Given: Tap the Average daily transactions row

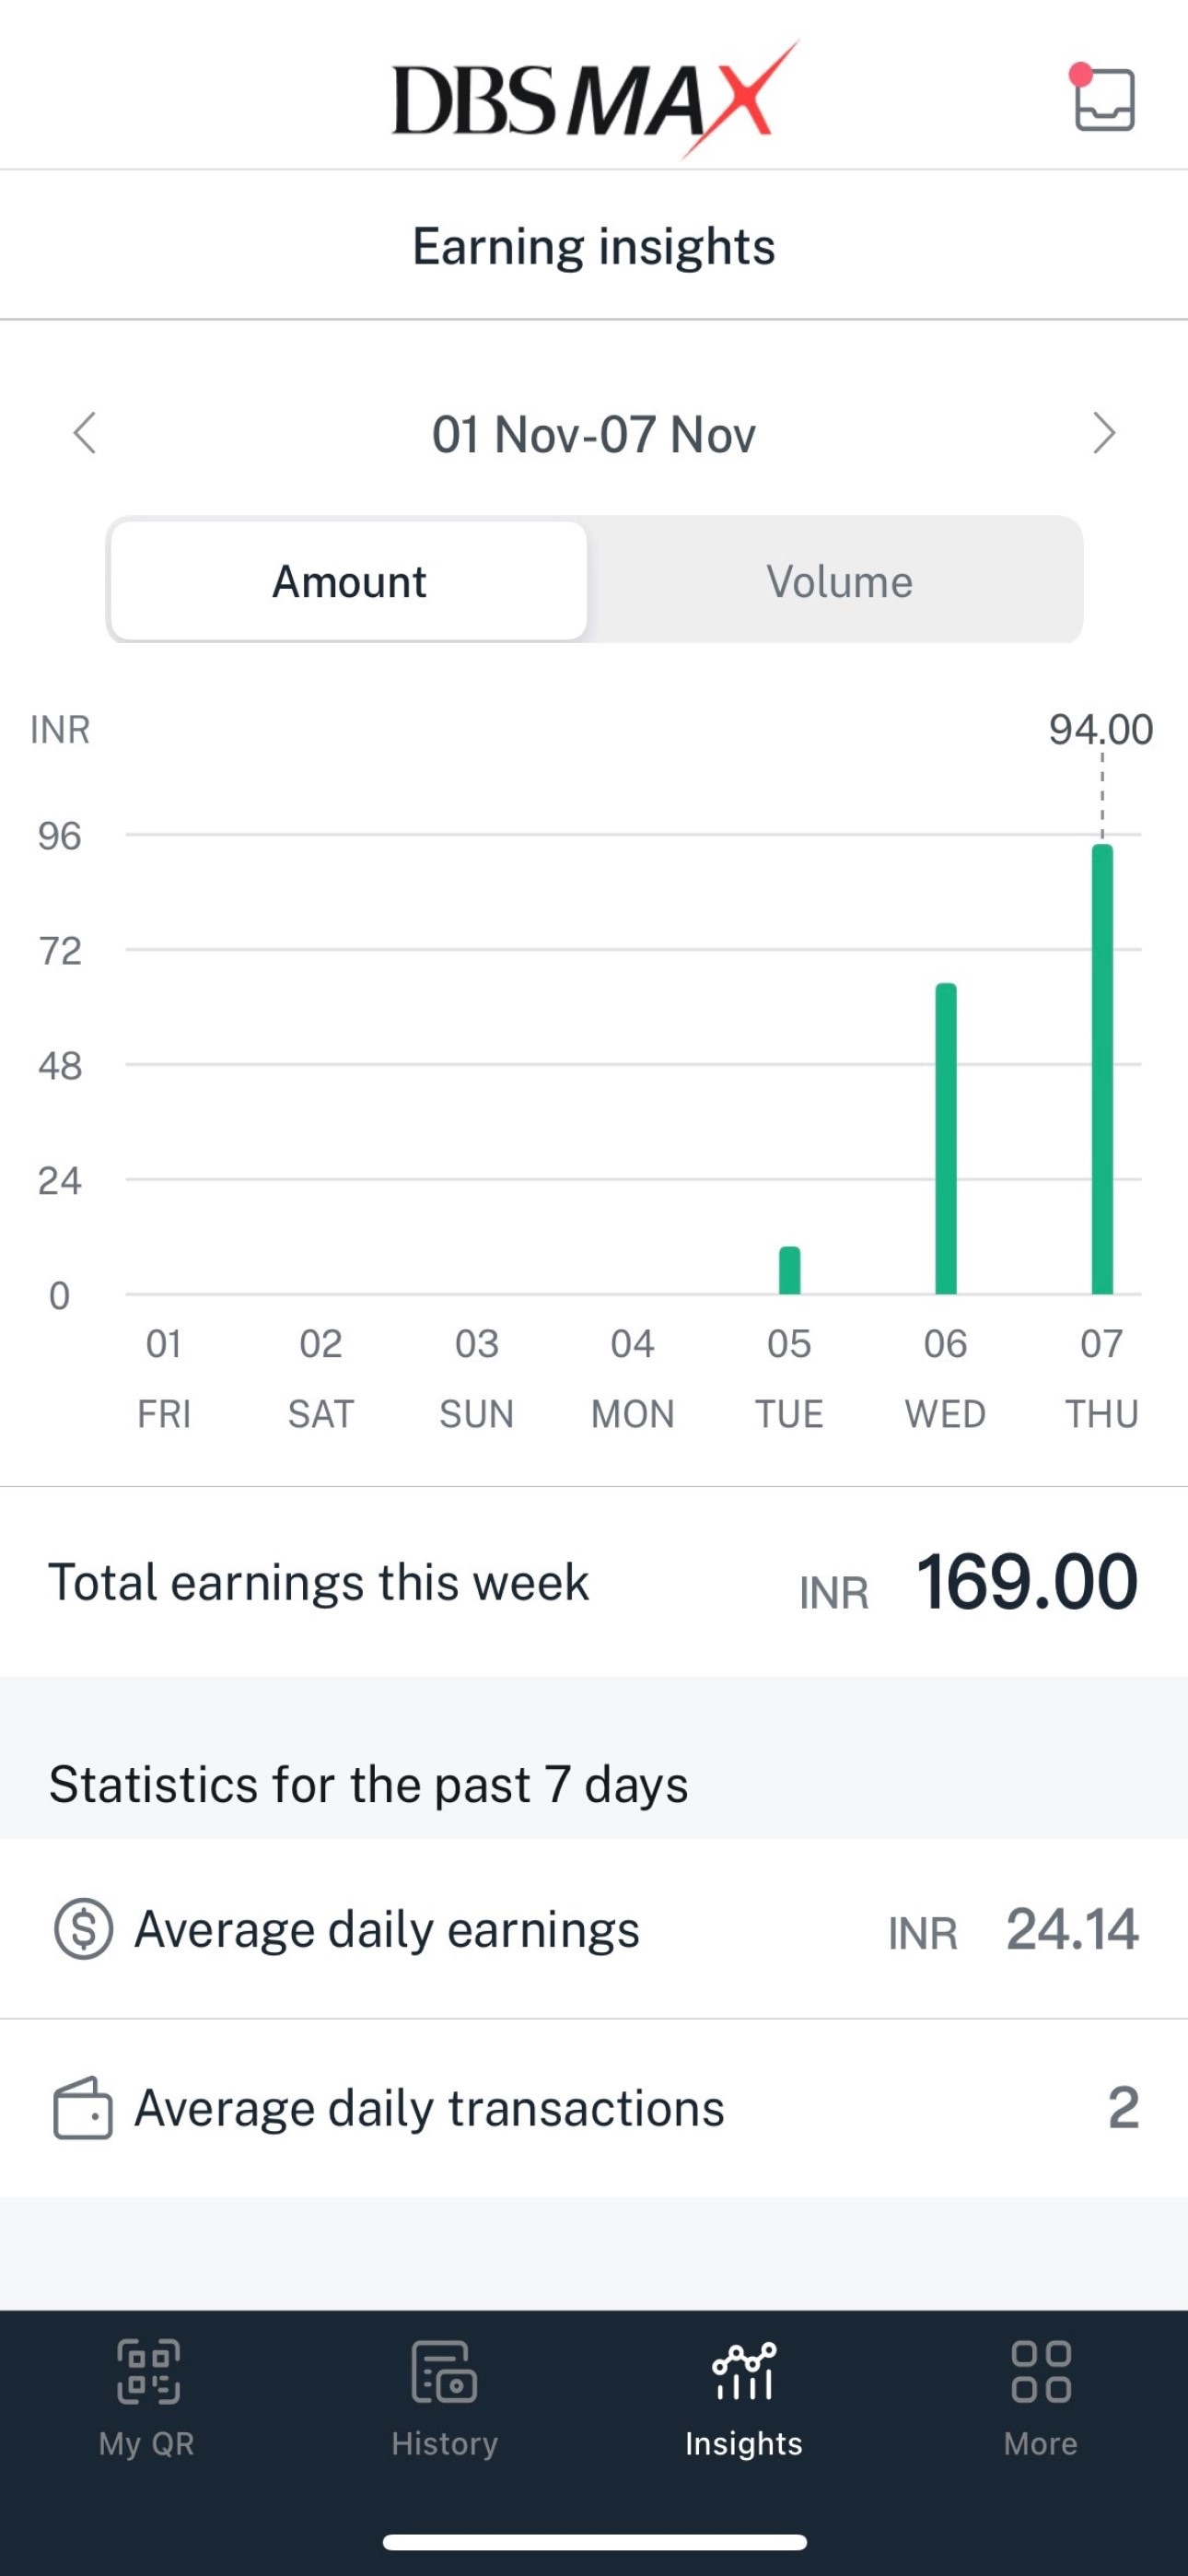Looking at the screenshot, I should pos(594,2108).
